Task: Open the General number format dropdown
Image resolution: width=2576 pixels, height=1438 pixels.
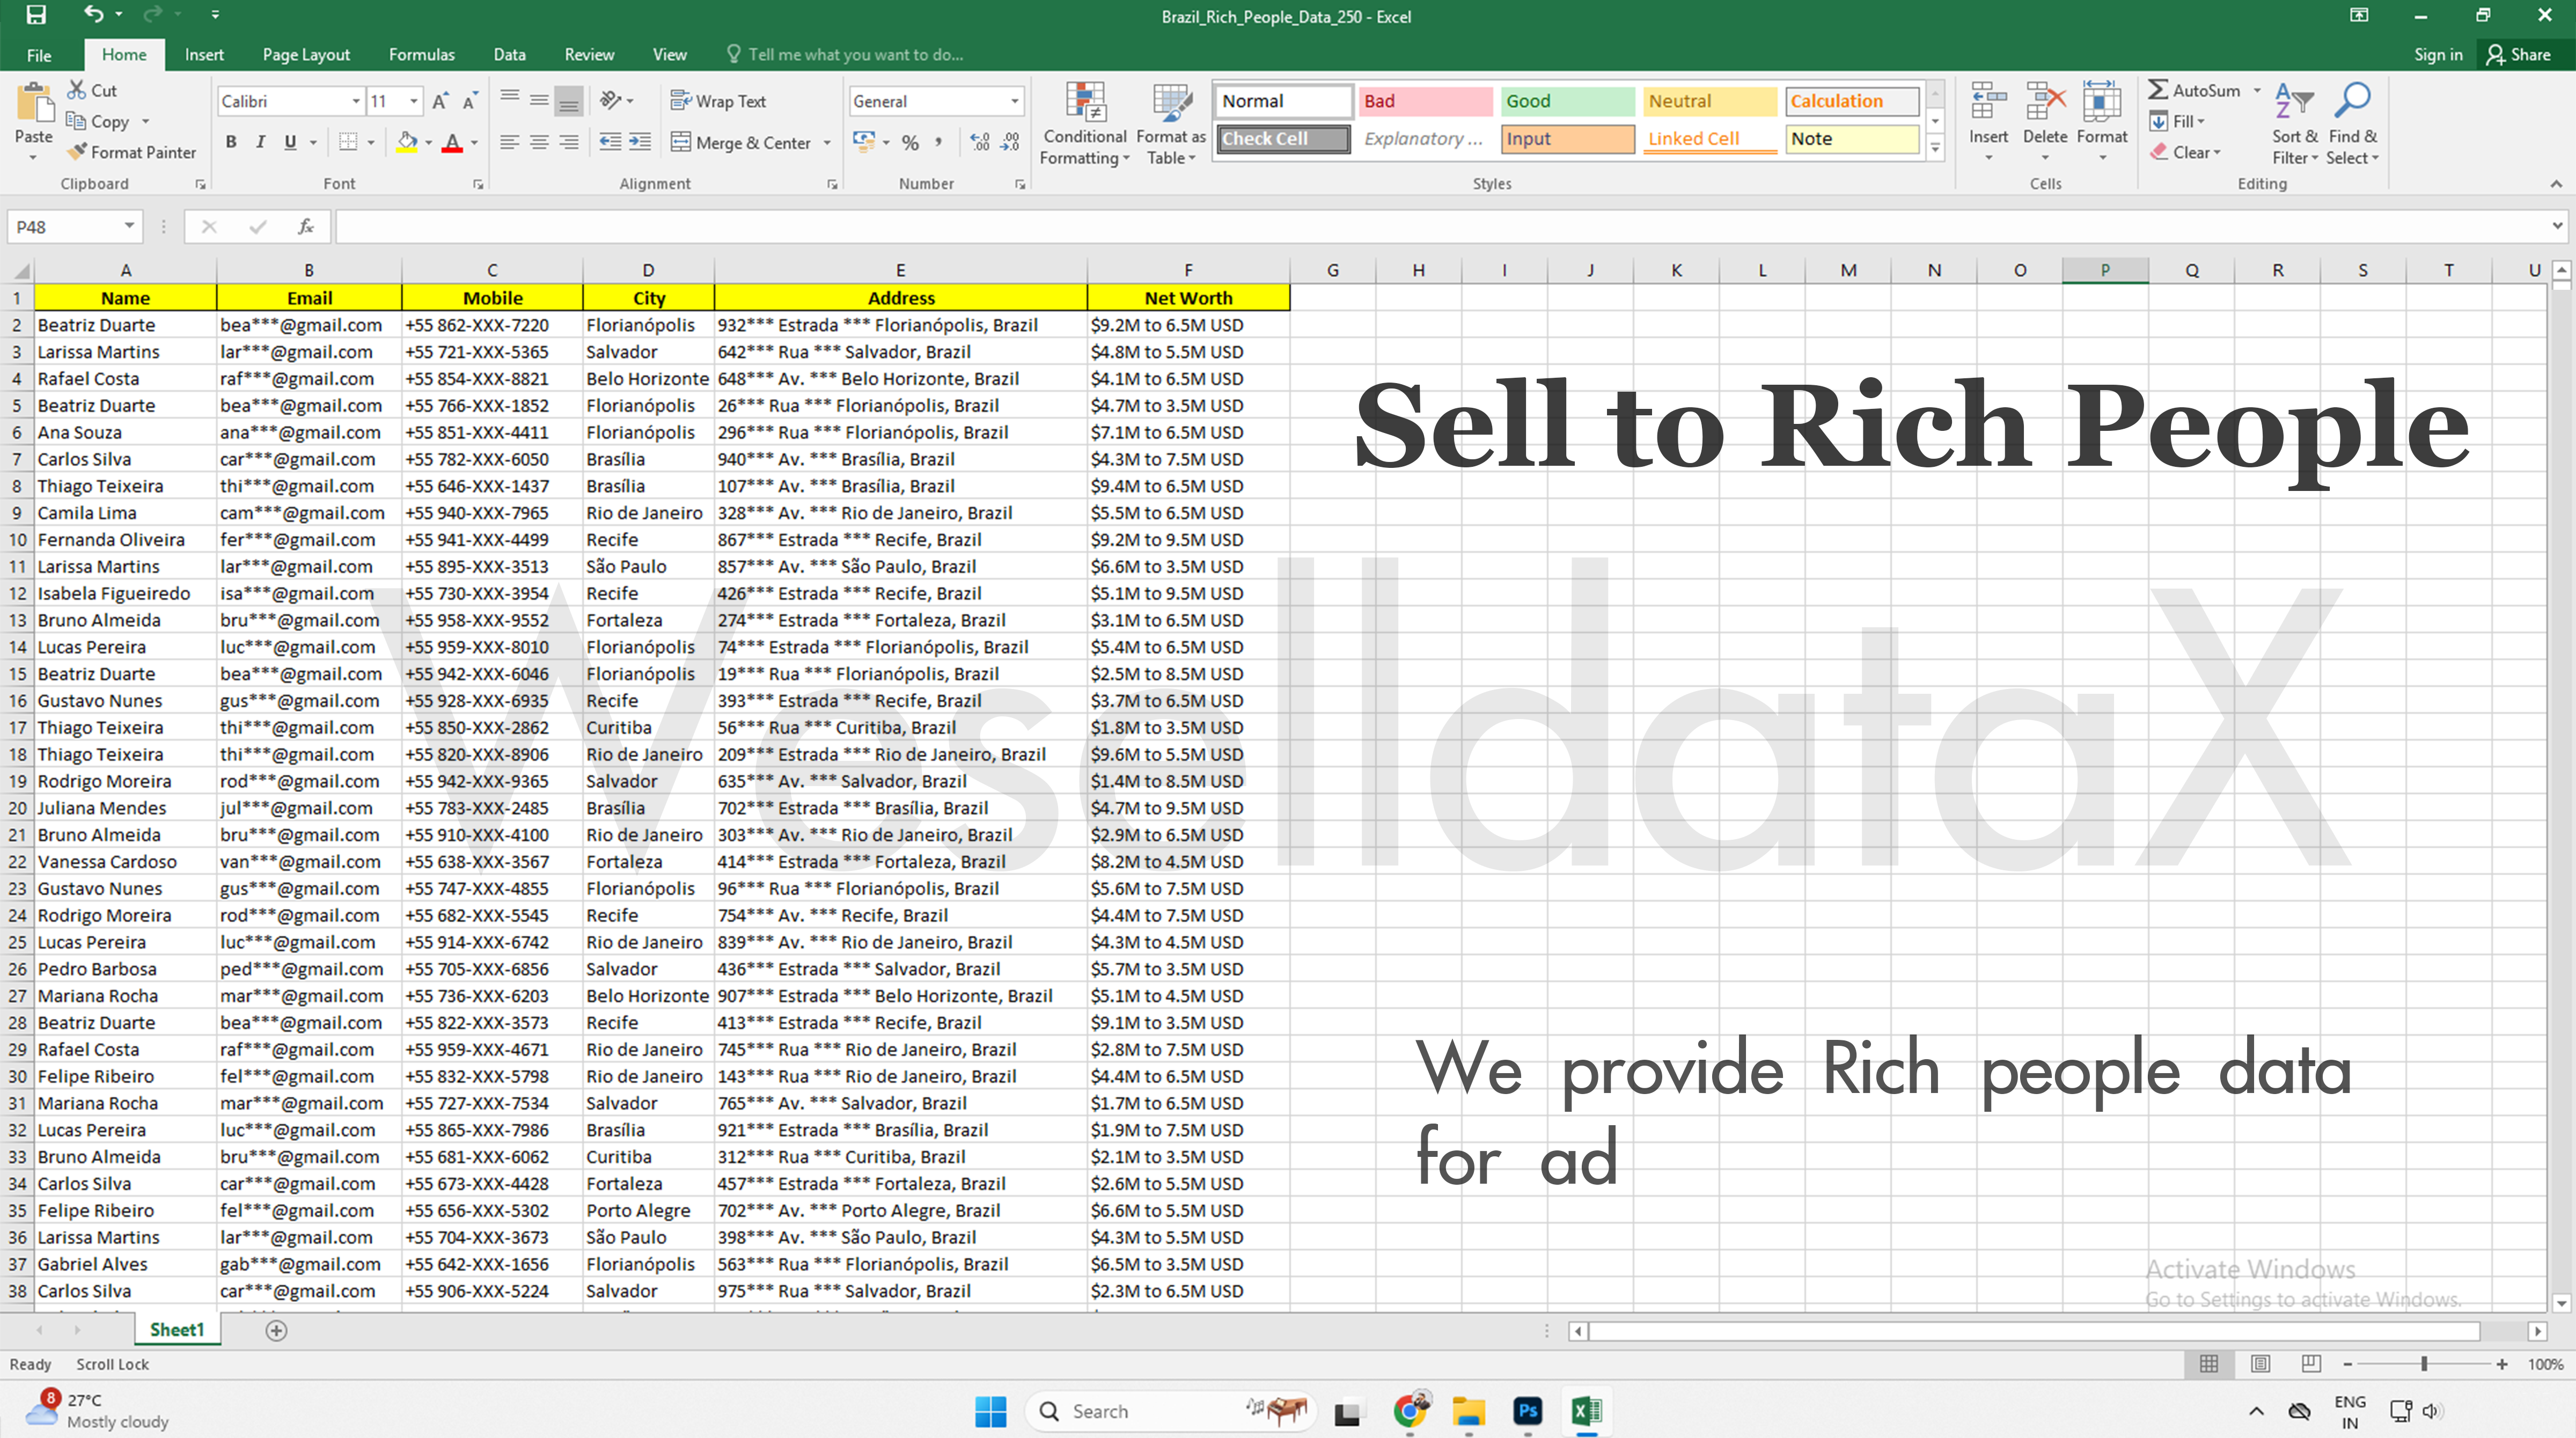Action: click(x=1014, y=101)
